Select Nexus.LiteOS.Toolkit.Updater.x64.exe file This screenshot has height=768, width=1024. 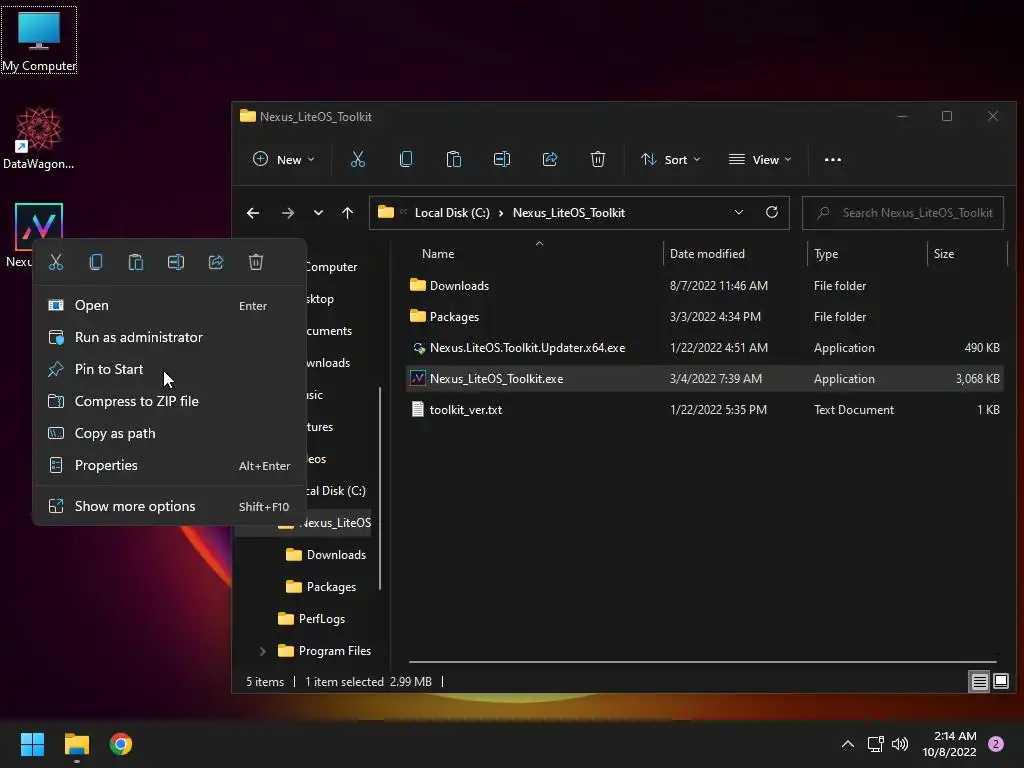tap(704, 348)
